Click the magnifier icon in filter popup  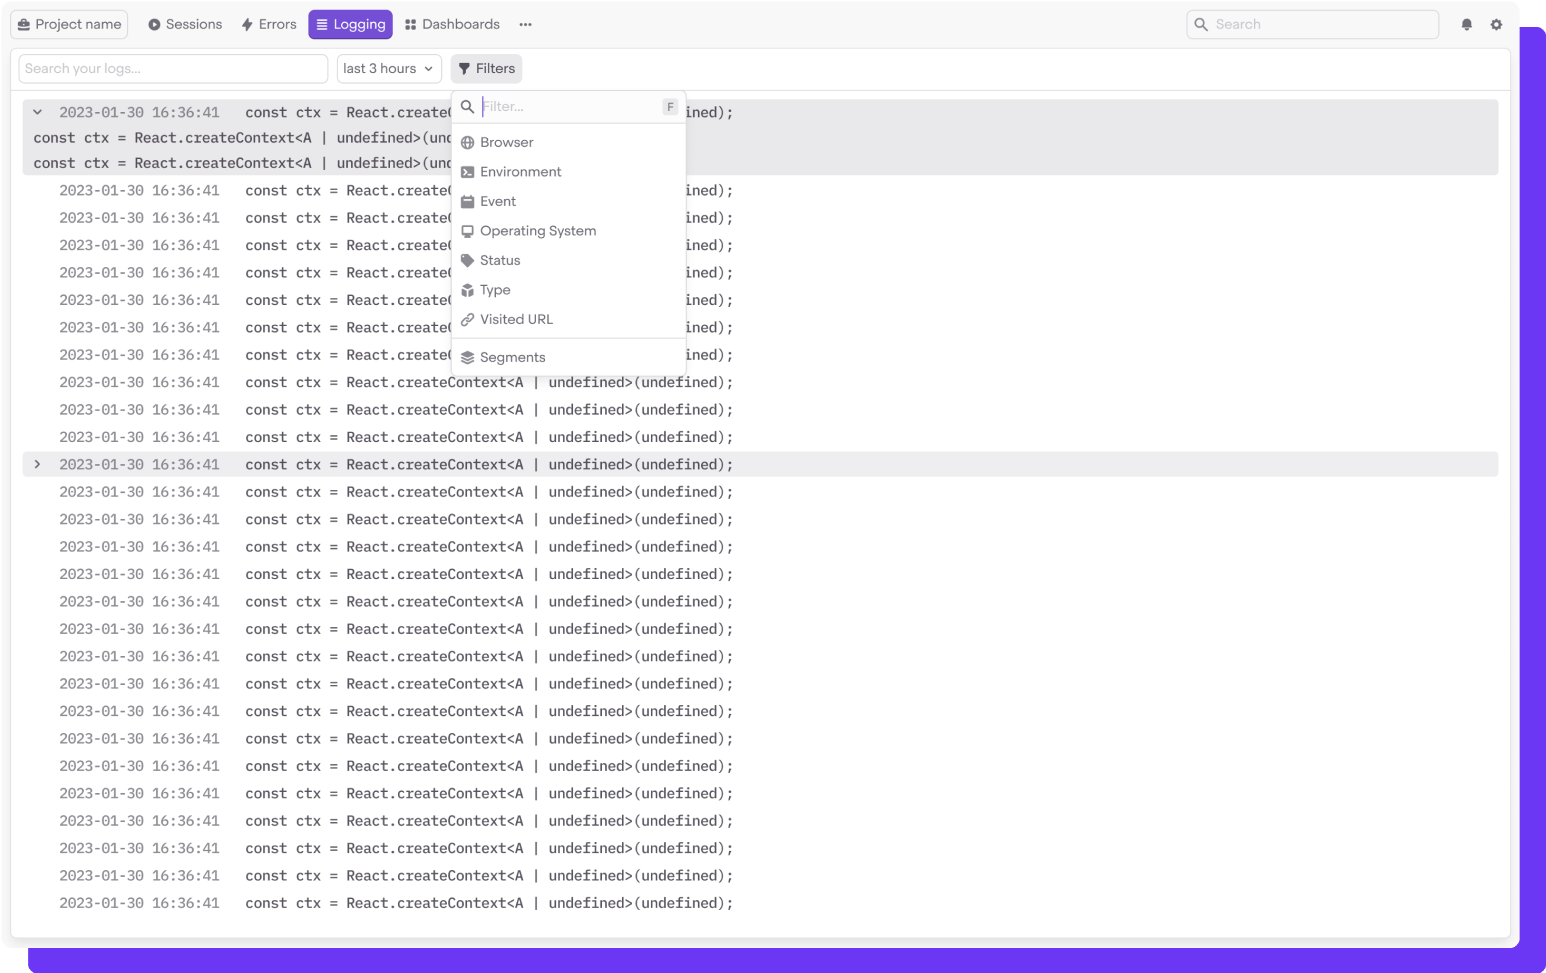(x=467, y=106)
